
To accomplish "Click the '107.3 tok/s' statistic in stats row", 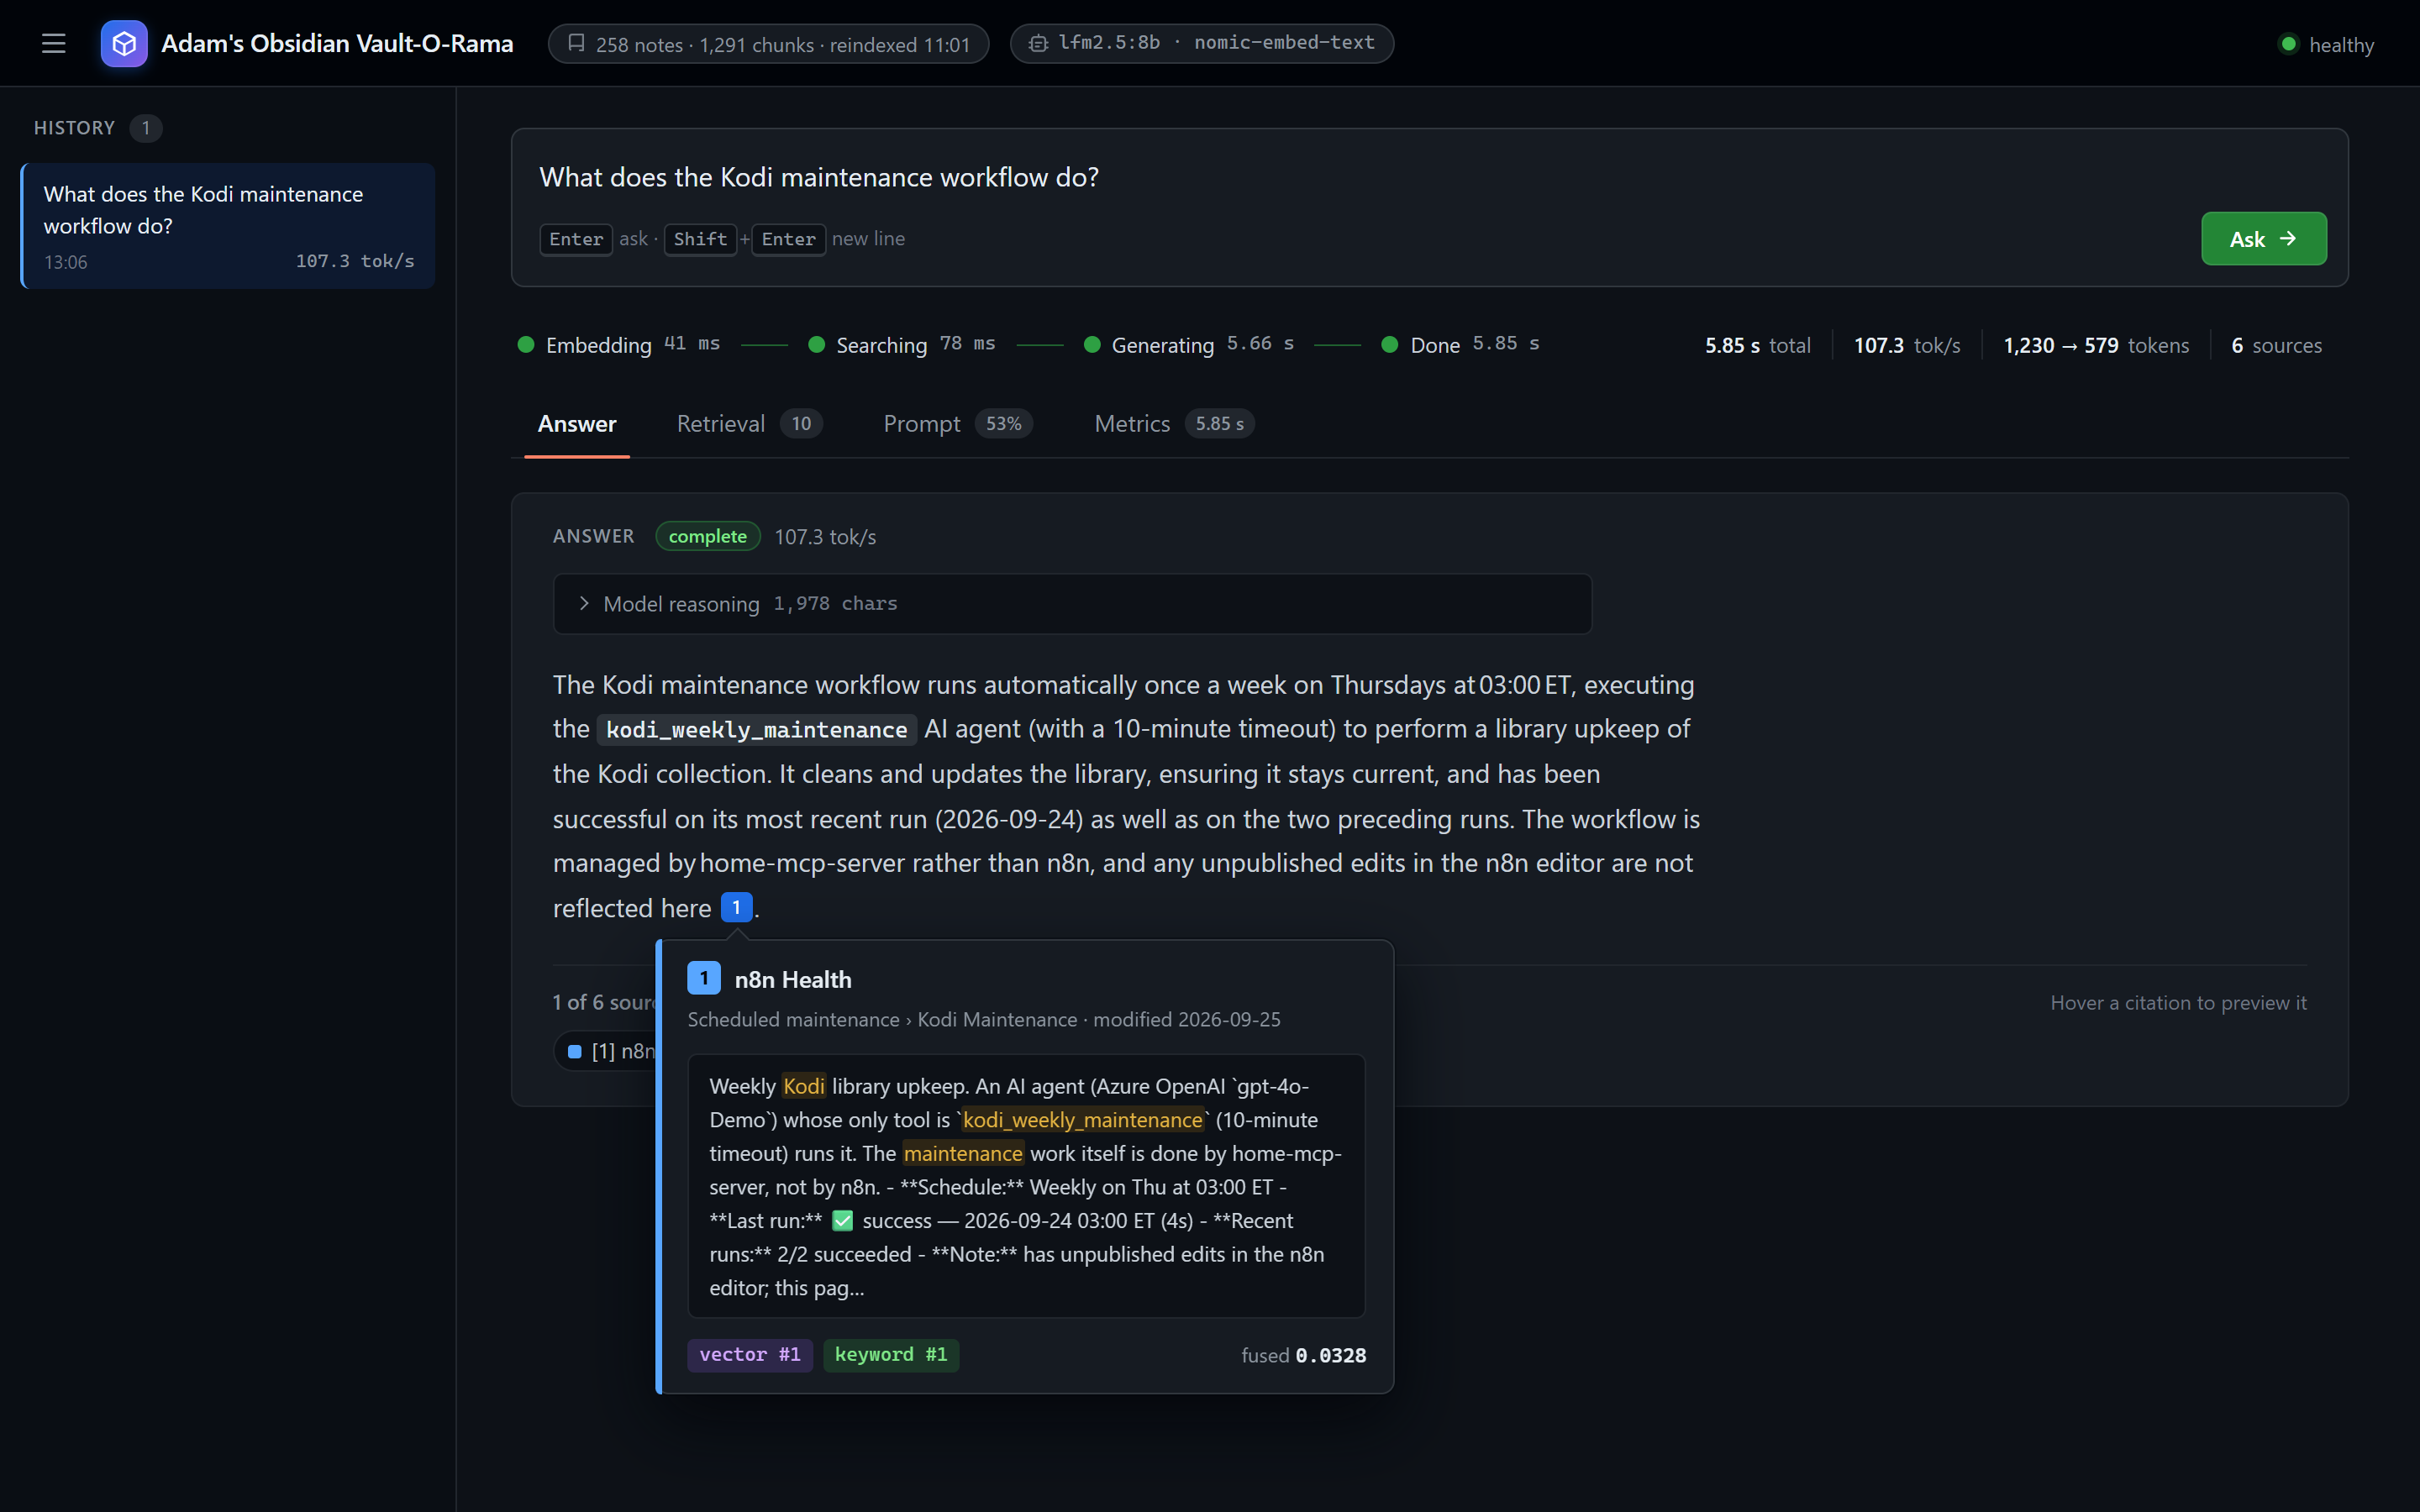I will 1906,345.
